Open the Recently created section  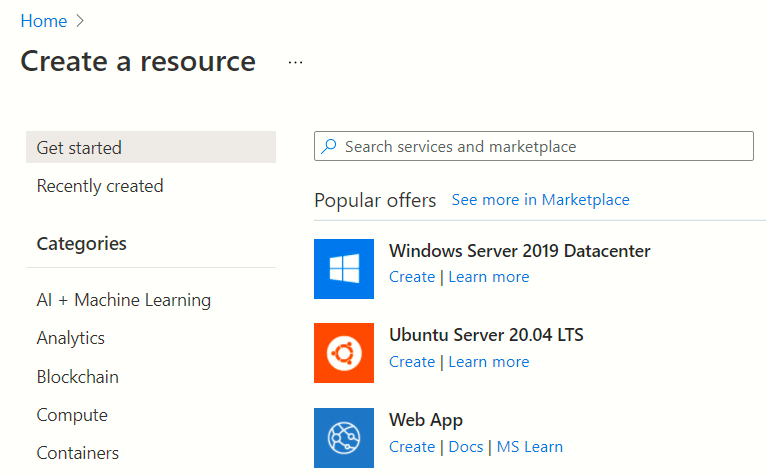pyautogui.click(x=100, y=186)
